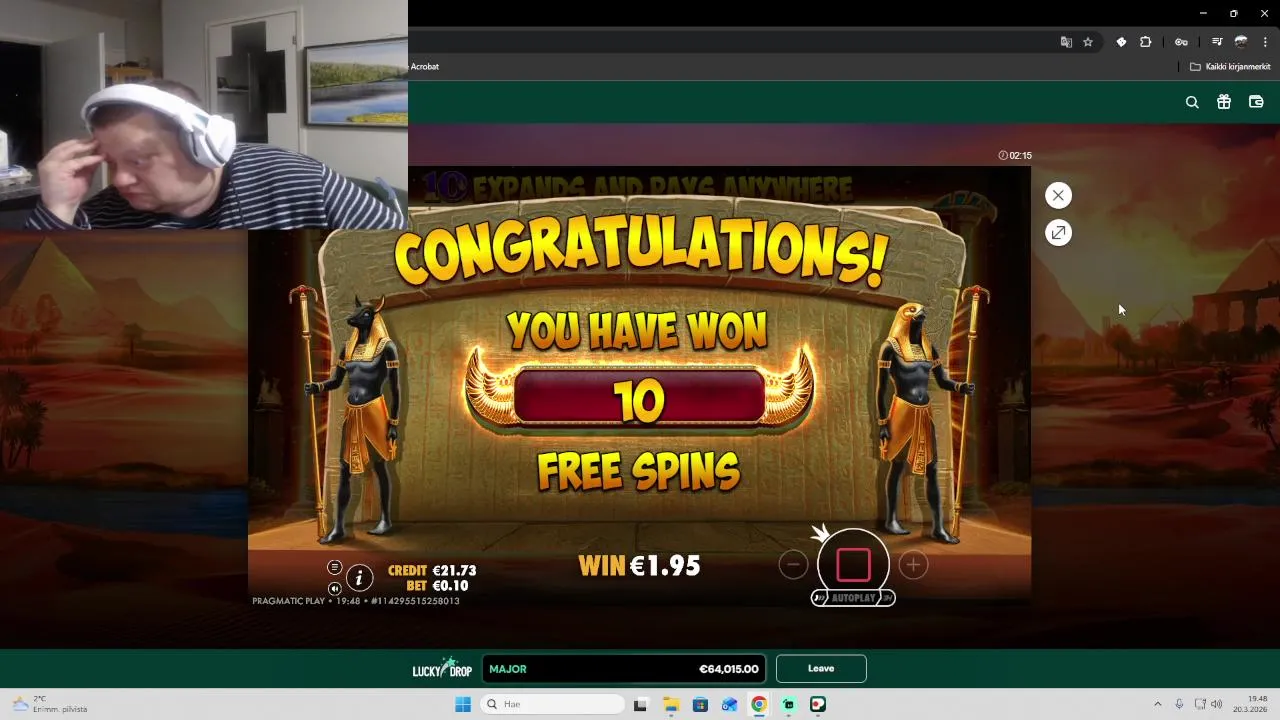Screen dimensions: 1280x720
Task: Open the slot game menu icon
Action: click(335, 567)
